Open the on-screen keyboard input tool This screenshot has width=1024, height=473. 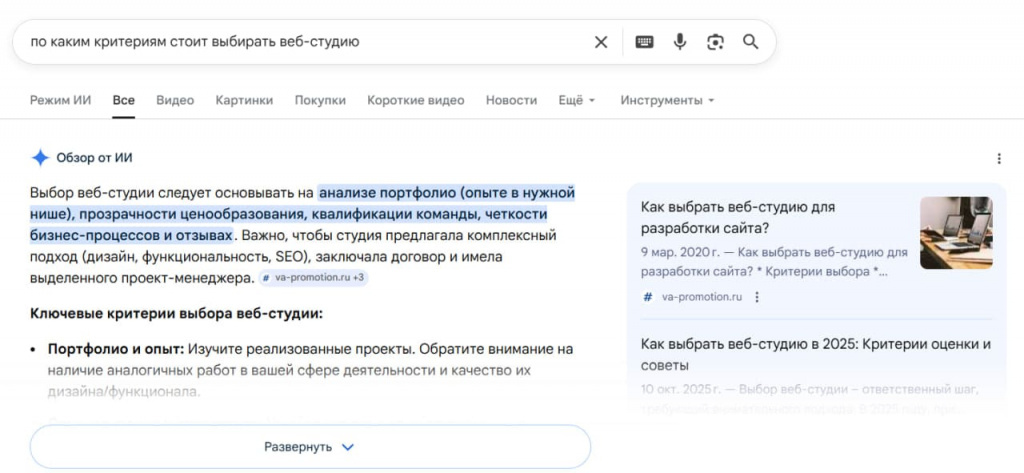645,42
